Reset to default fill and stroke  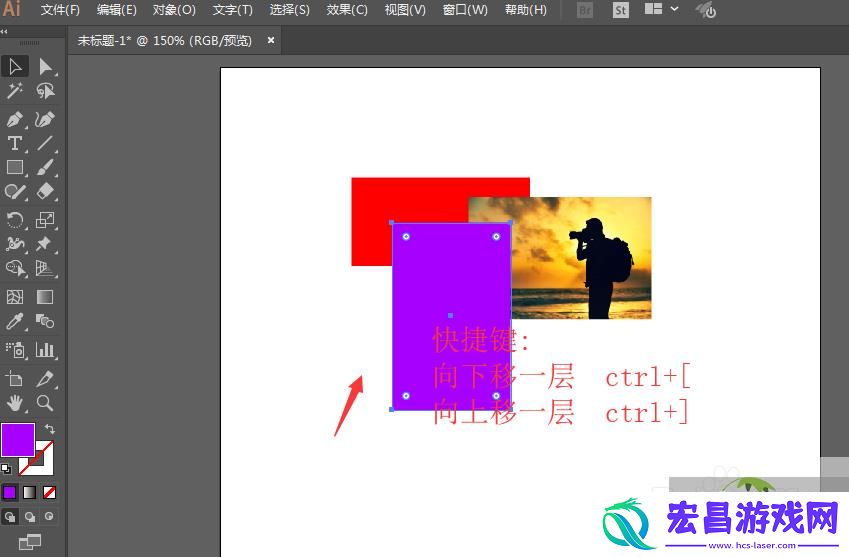pos(6,468)
